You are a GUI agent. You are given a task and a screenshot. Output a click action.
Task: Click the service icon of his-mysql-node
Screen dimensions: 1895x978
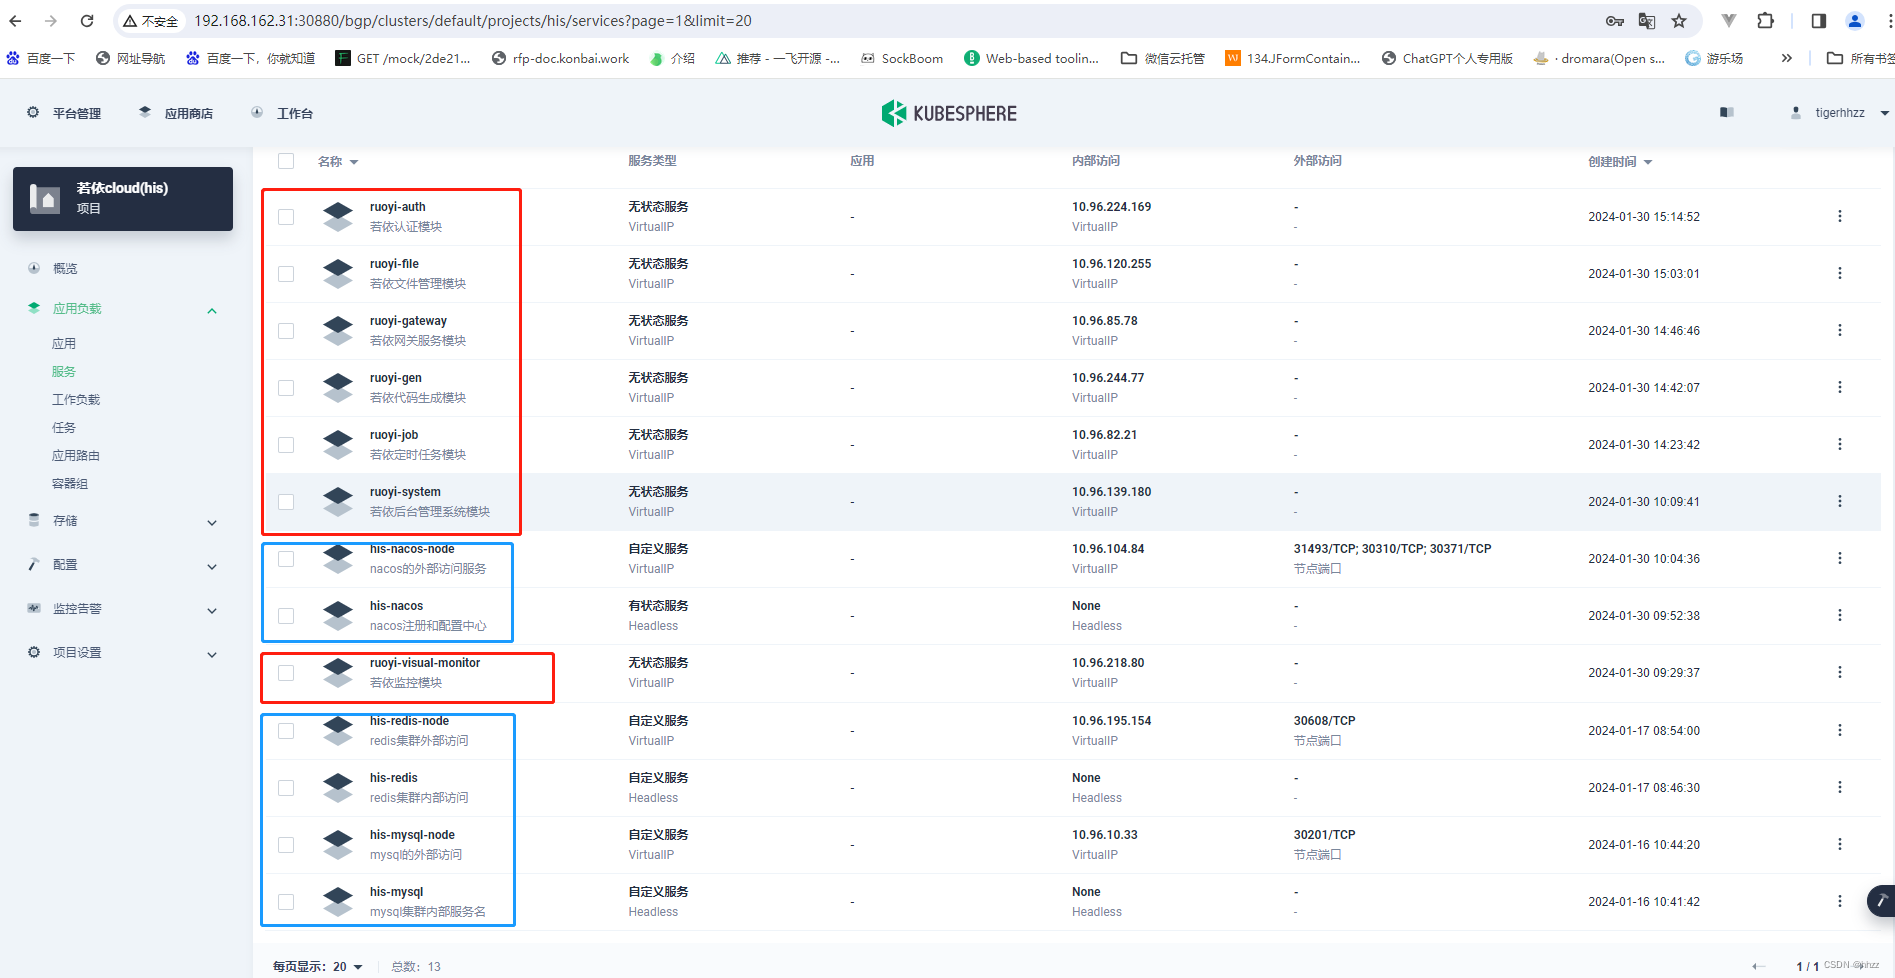coord(338,845)
